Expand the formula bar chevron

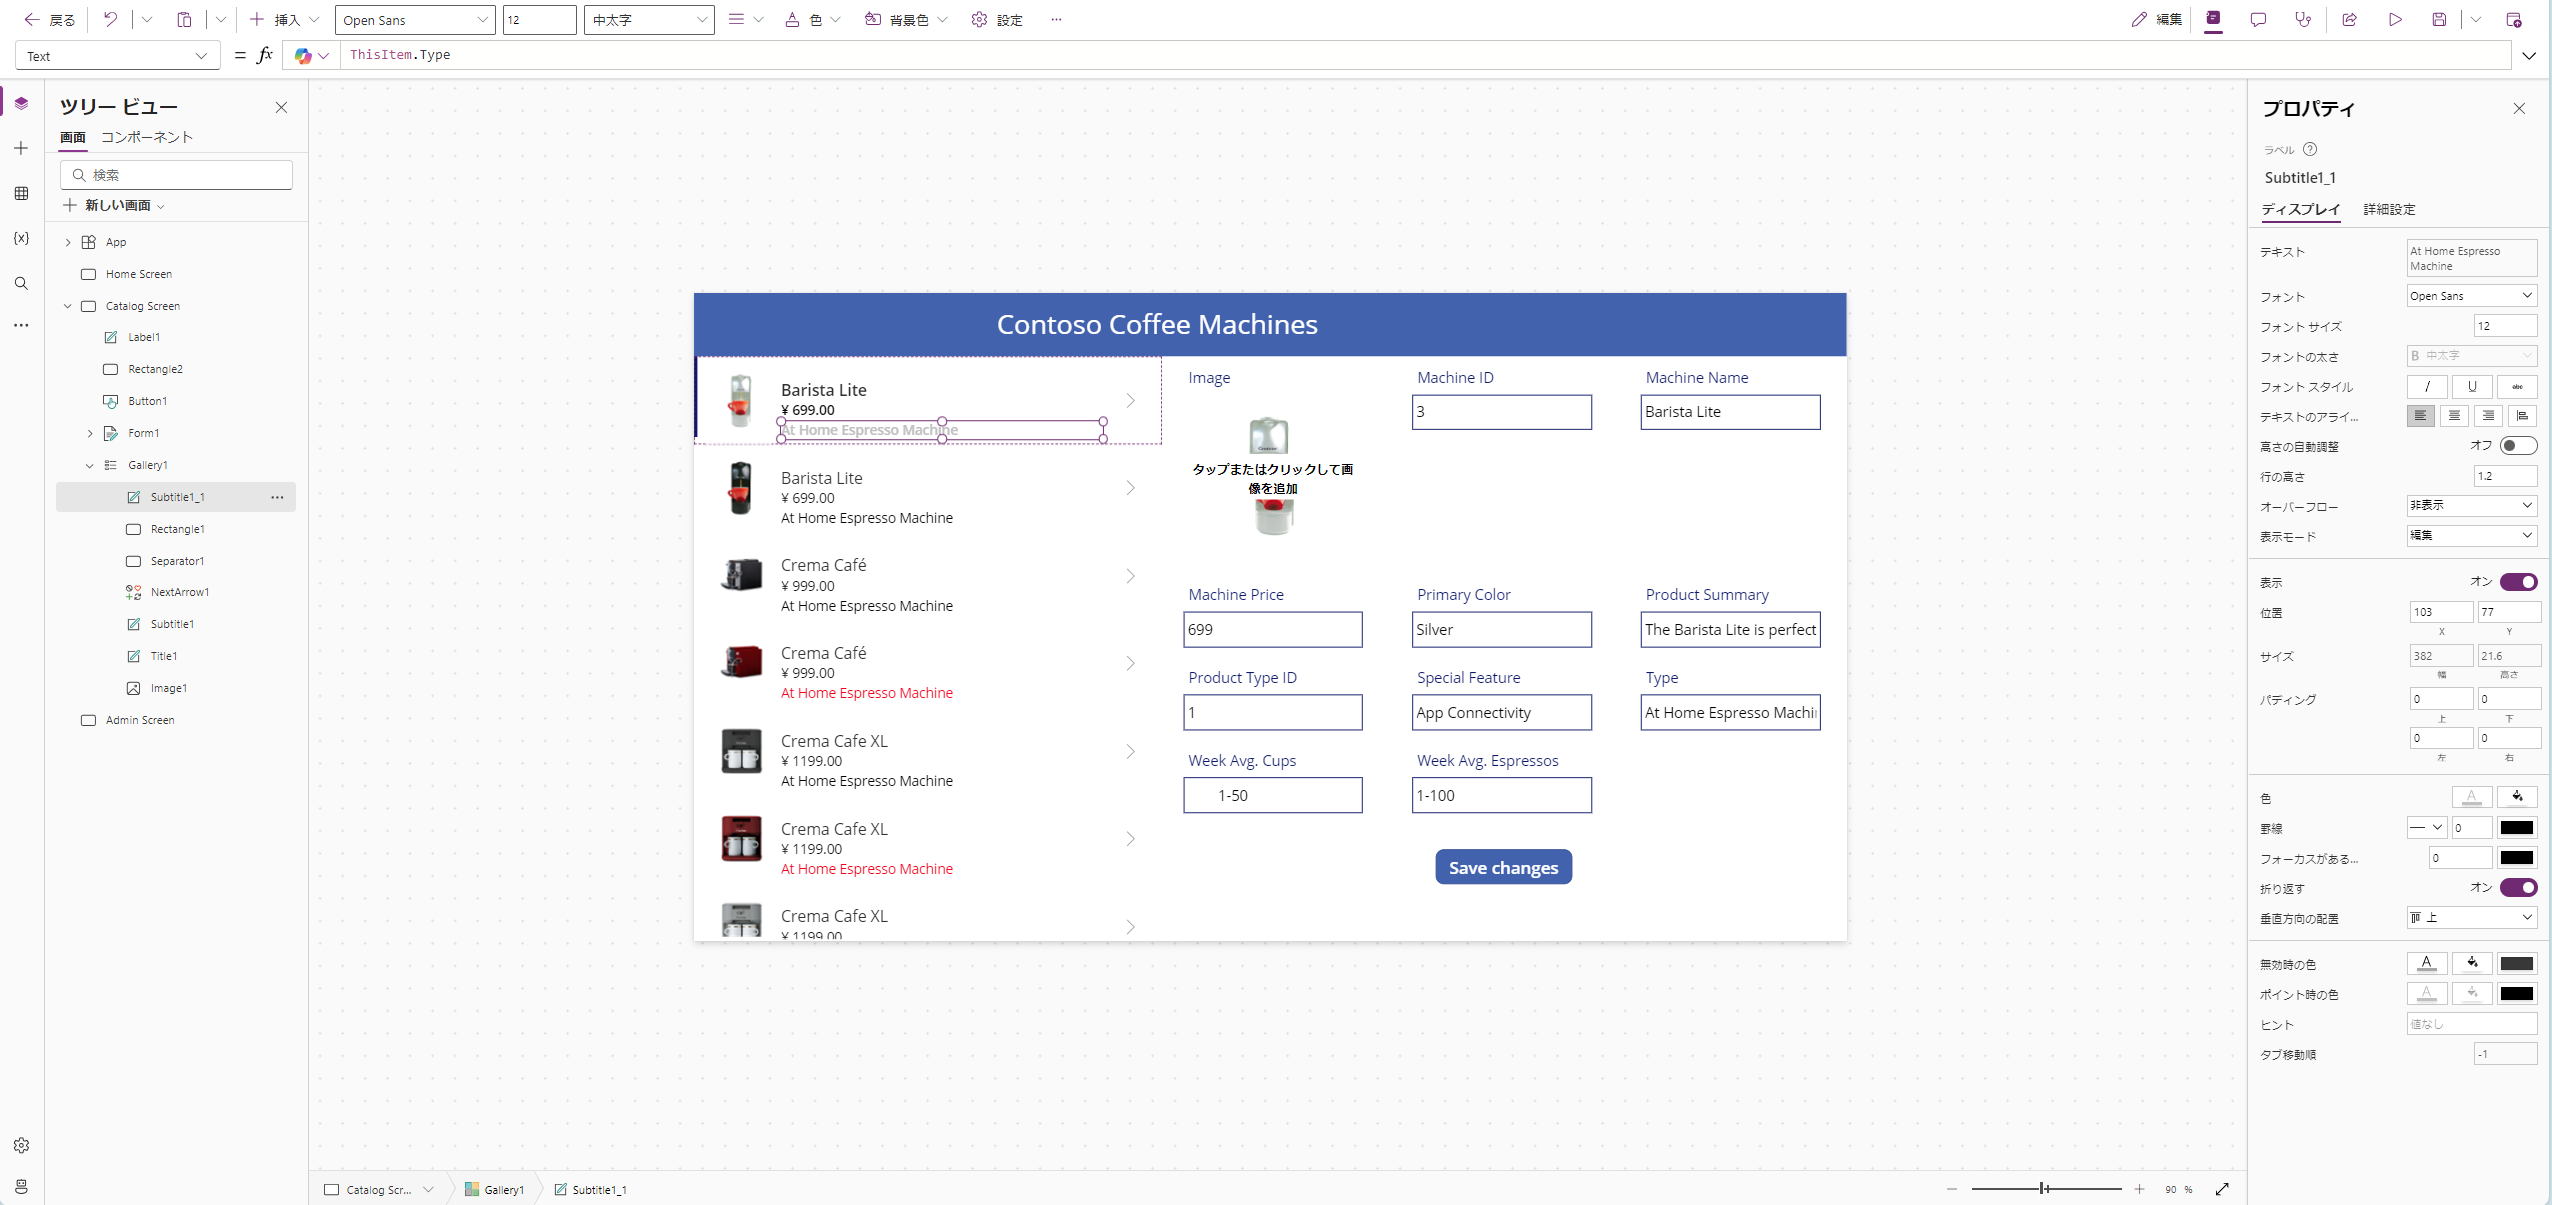click(2529, 56)
